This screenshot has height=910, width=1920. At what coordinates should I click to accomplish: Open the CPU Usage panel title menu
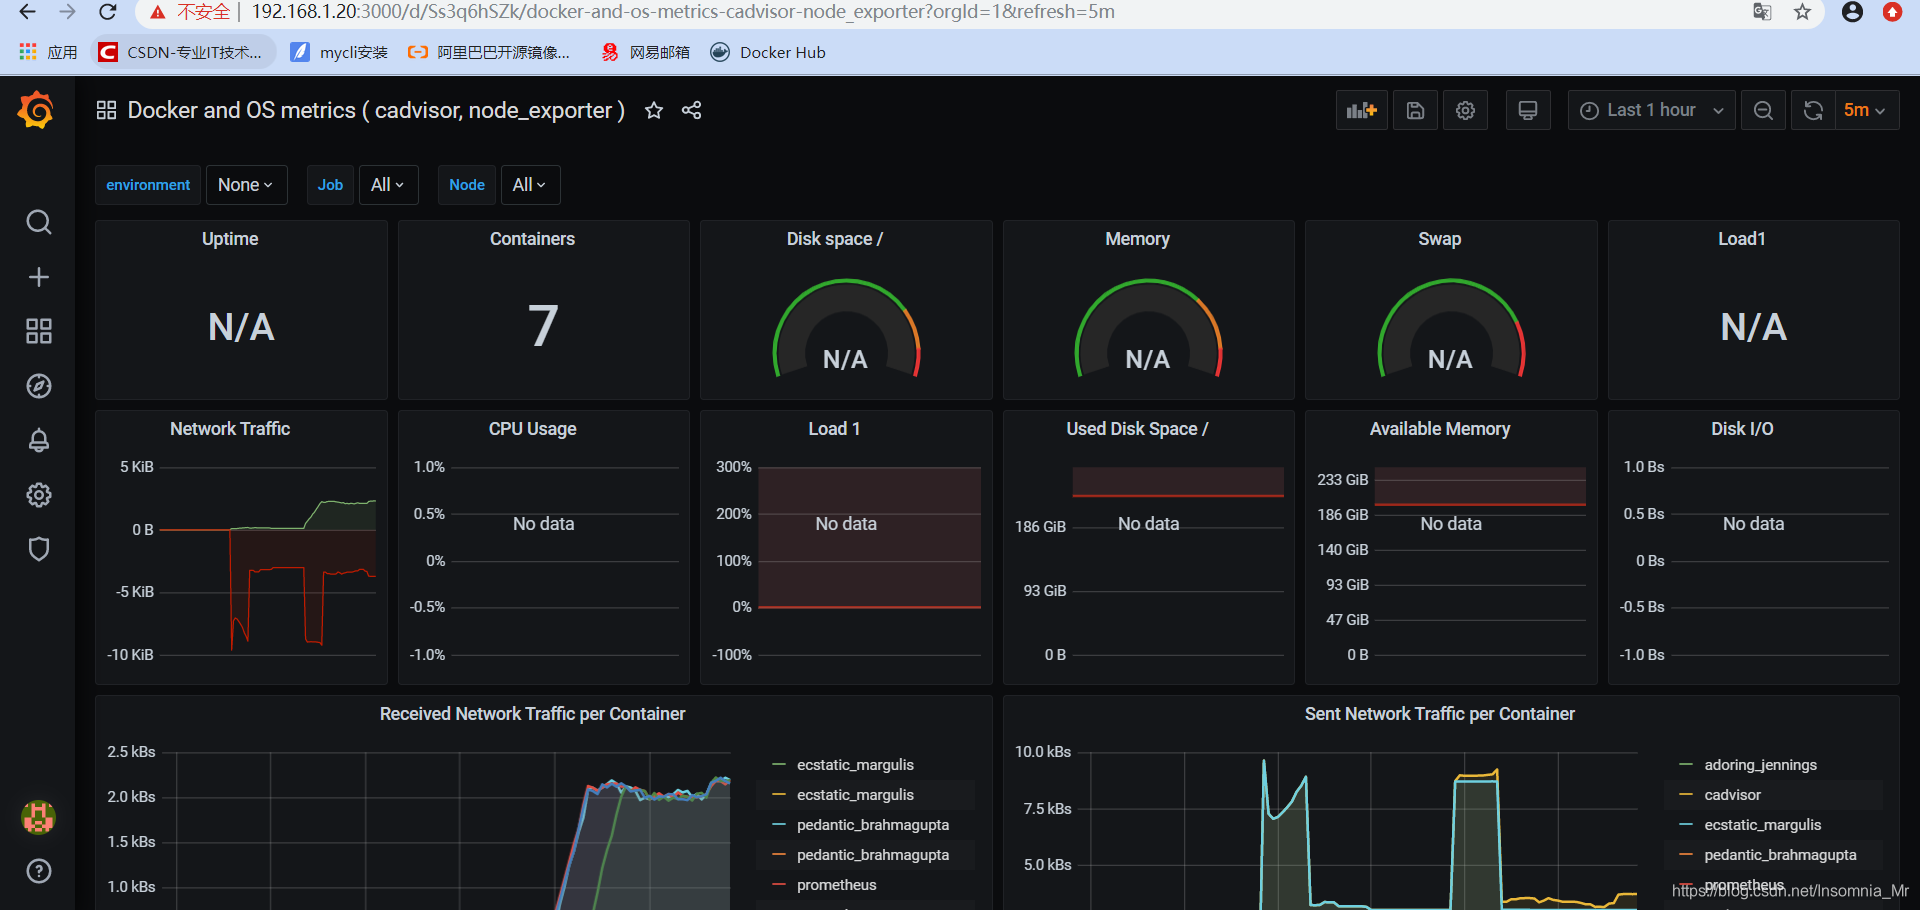click(532, 429)
